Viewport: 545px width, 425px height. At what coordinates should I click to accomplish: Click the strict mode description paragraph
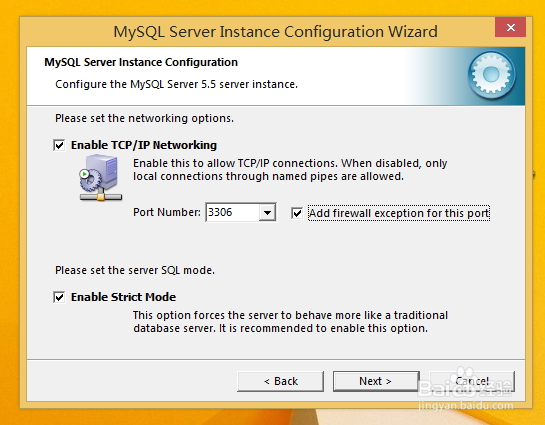pos(290,322)
